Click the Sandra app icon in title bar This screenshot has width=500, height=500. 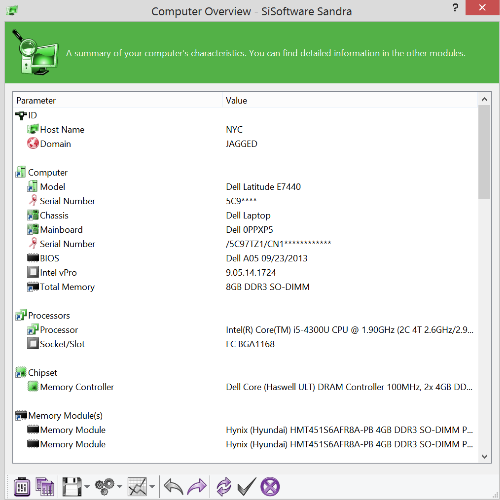click(12, 11)
